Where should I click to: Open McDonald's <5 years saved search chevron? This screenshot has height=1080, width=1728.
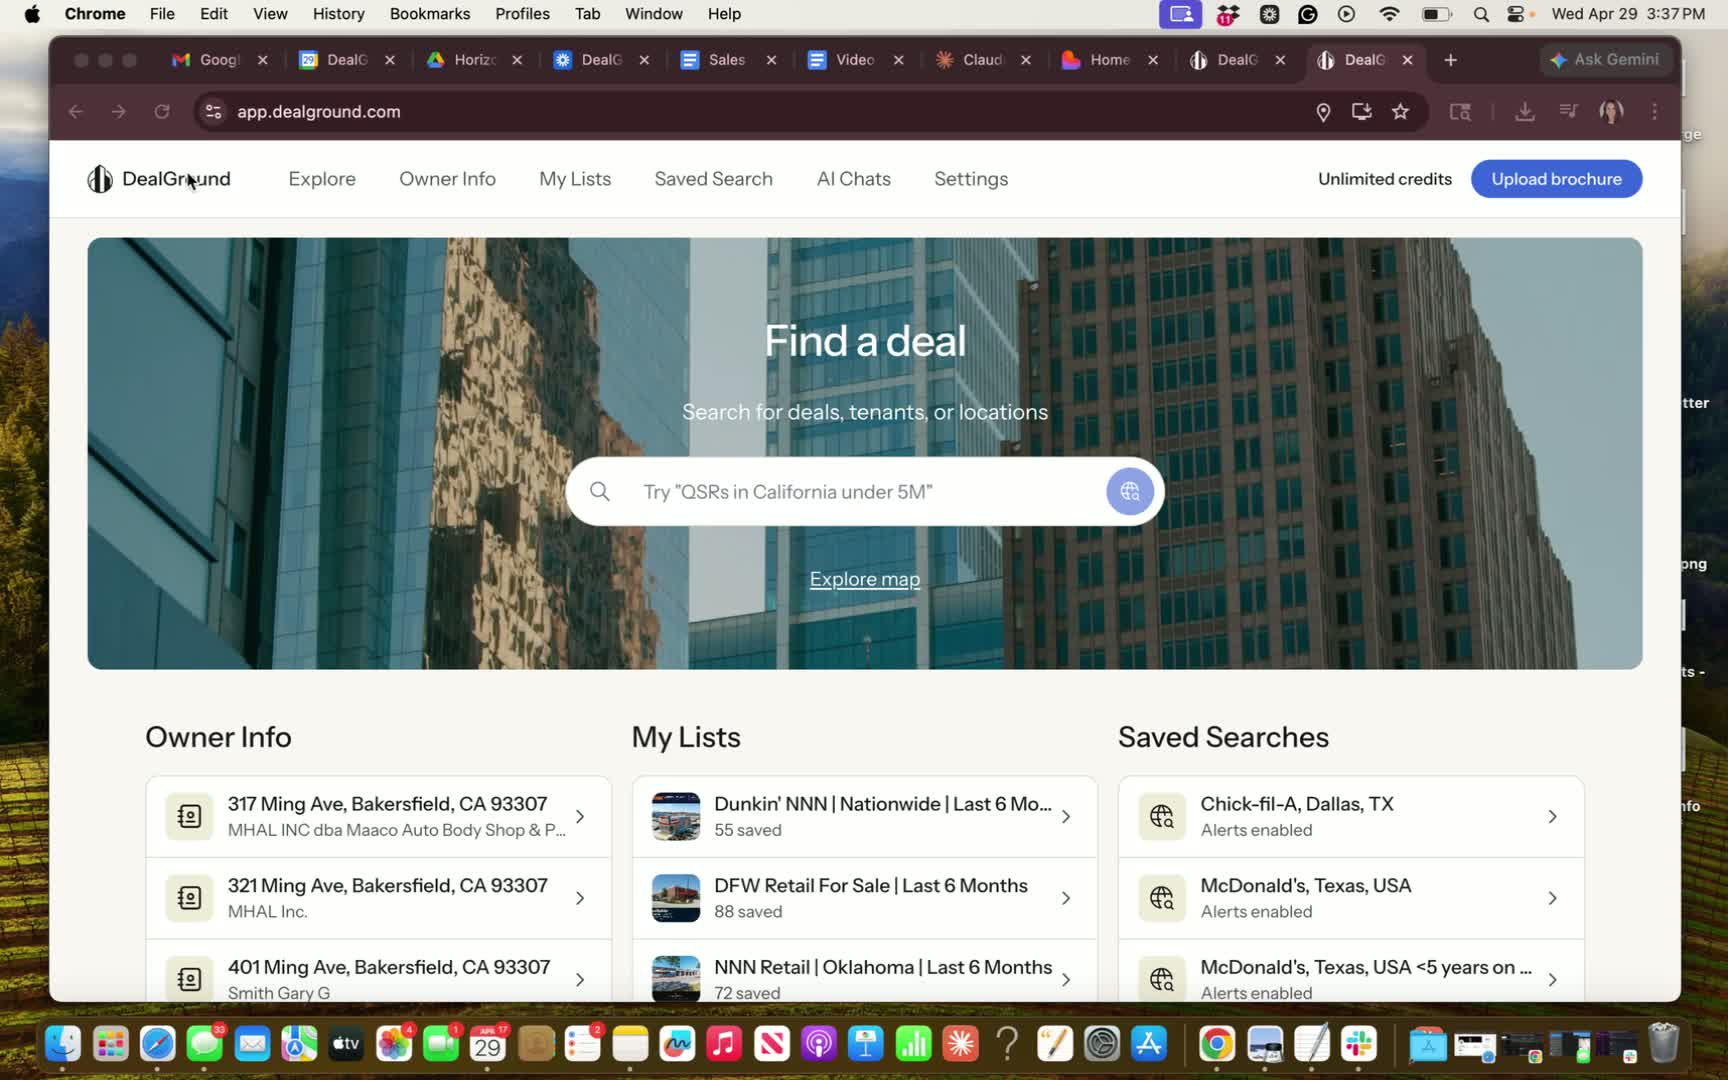pos(1552,980)
